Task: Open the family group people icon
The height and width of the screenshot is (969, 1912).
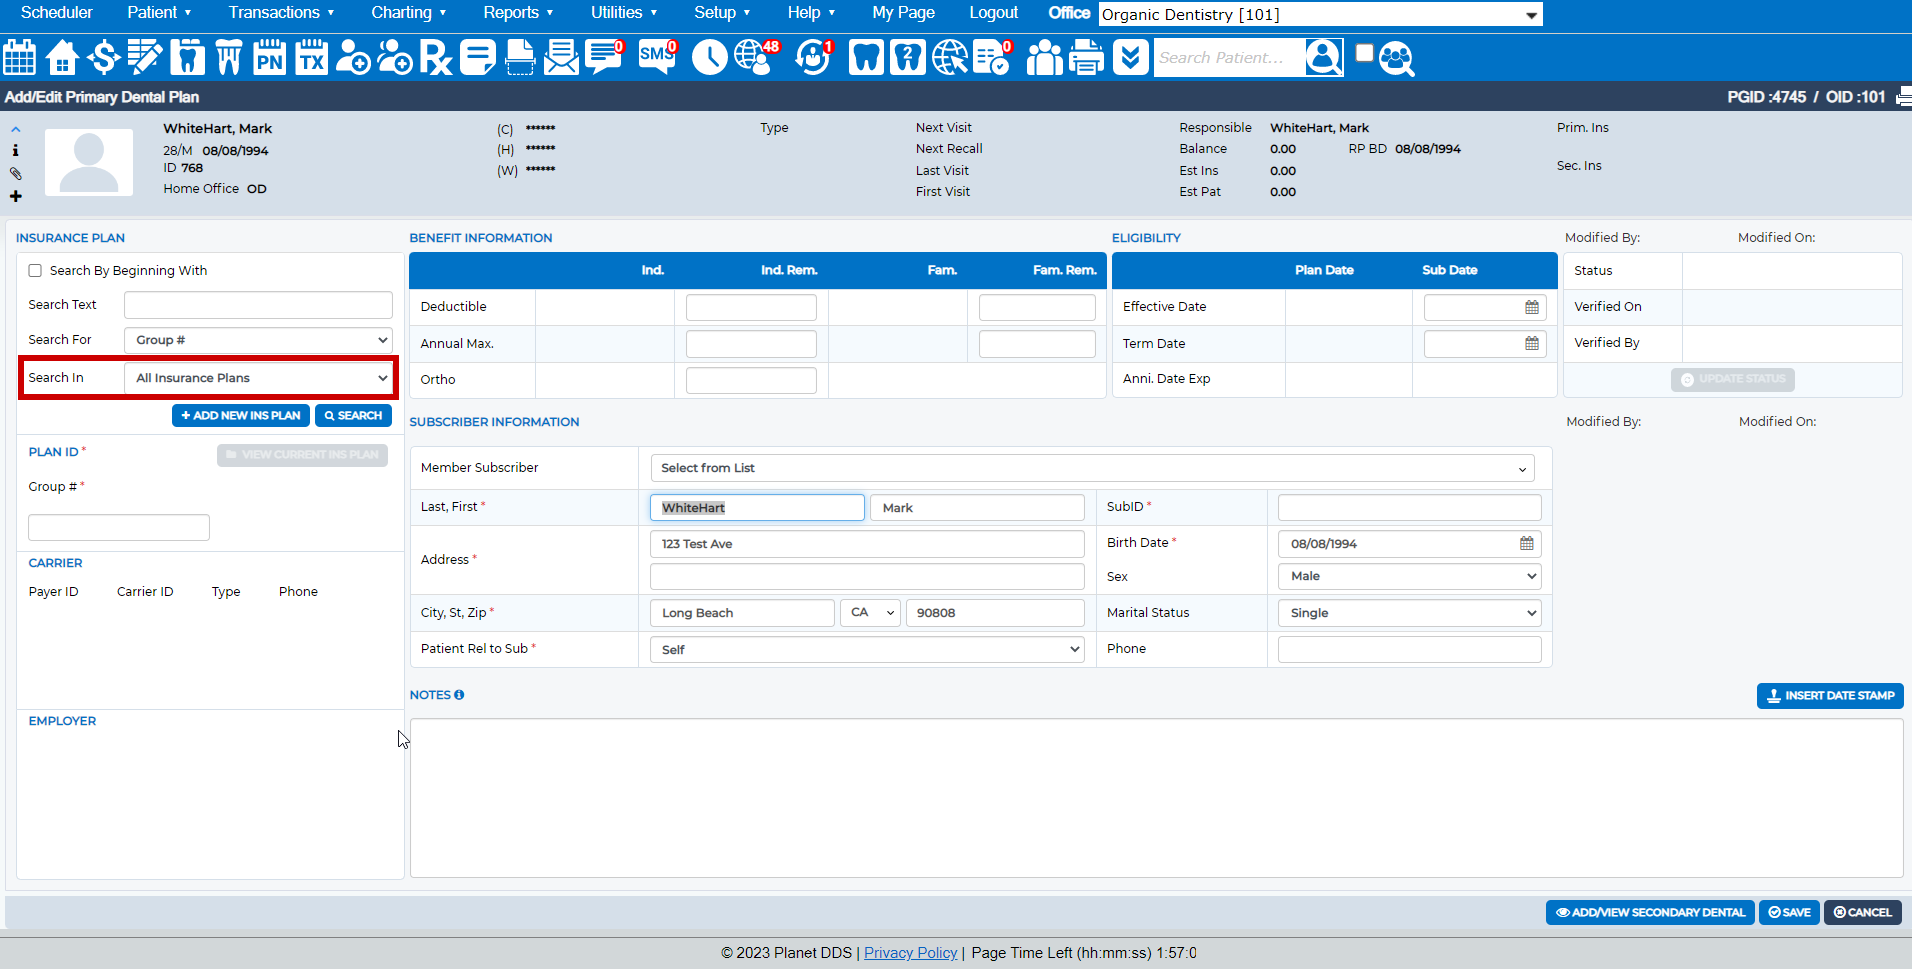Action: click(x=1044, y=57)
